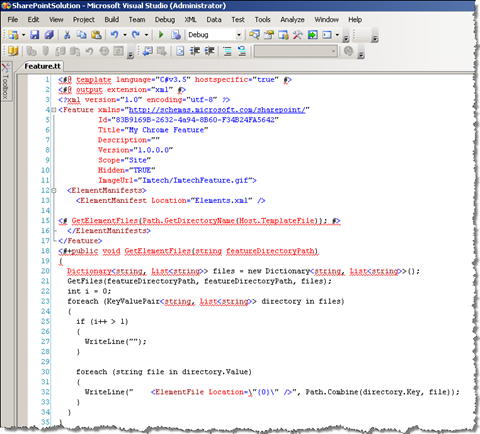
Task: Follow the schemas.microsoft.com/sharepoint link
Action: coord(217,110)
